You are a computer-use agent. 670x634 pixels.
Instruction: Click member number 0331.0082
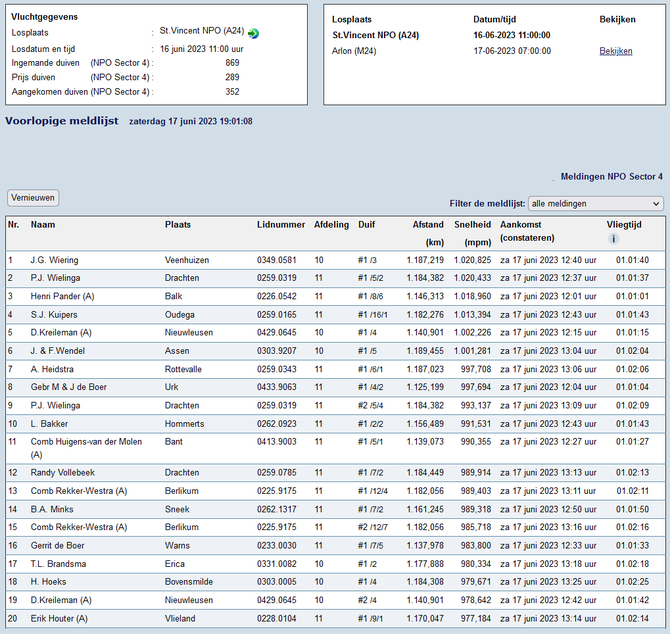coord(276,564)
